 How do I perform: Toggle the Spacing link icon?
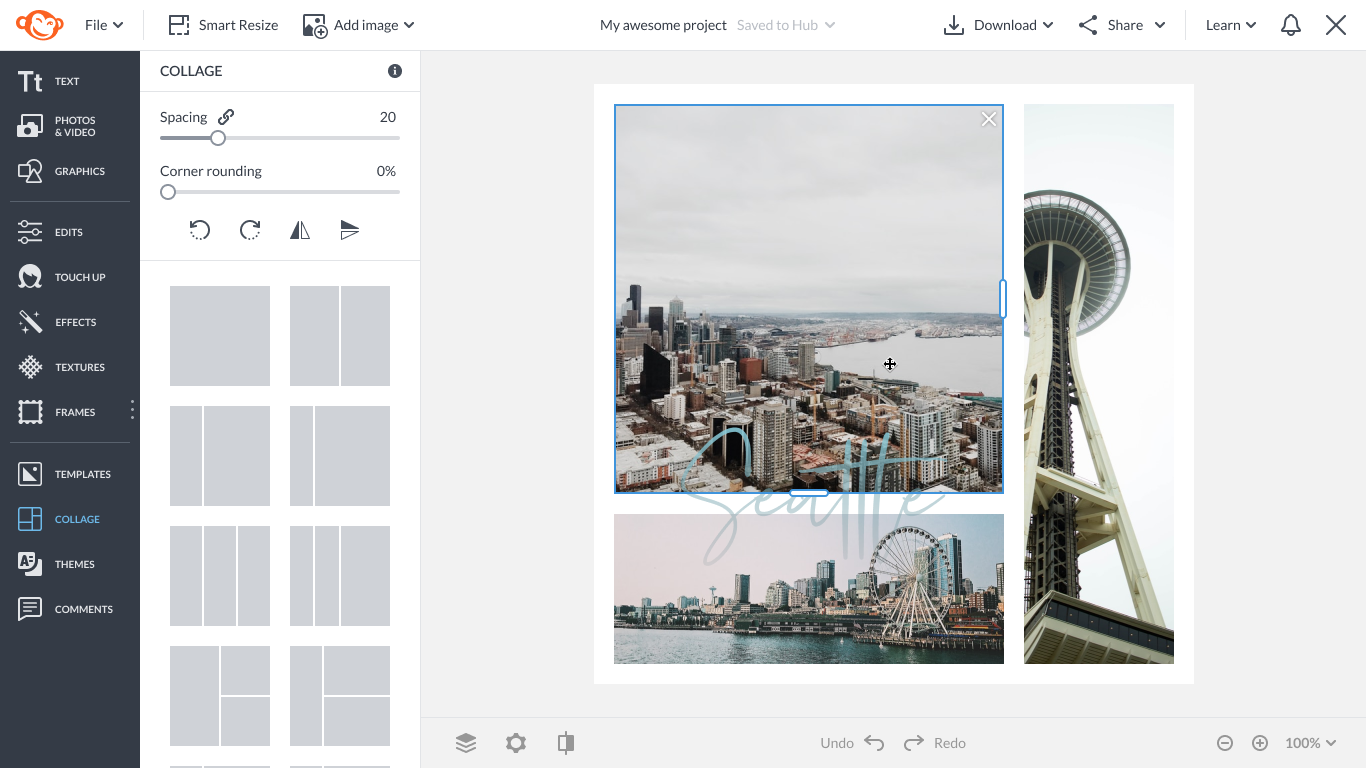point(226,117)
